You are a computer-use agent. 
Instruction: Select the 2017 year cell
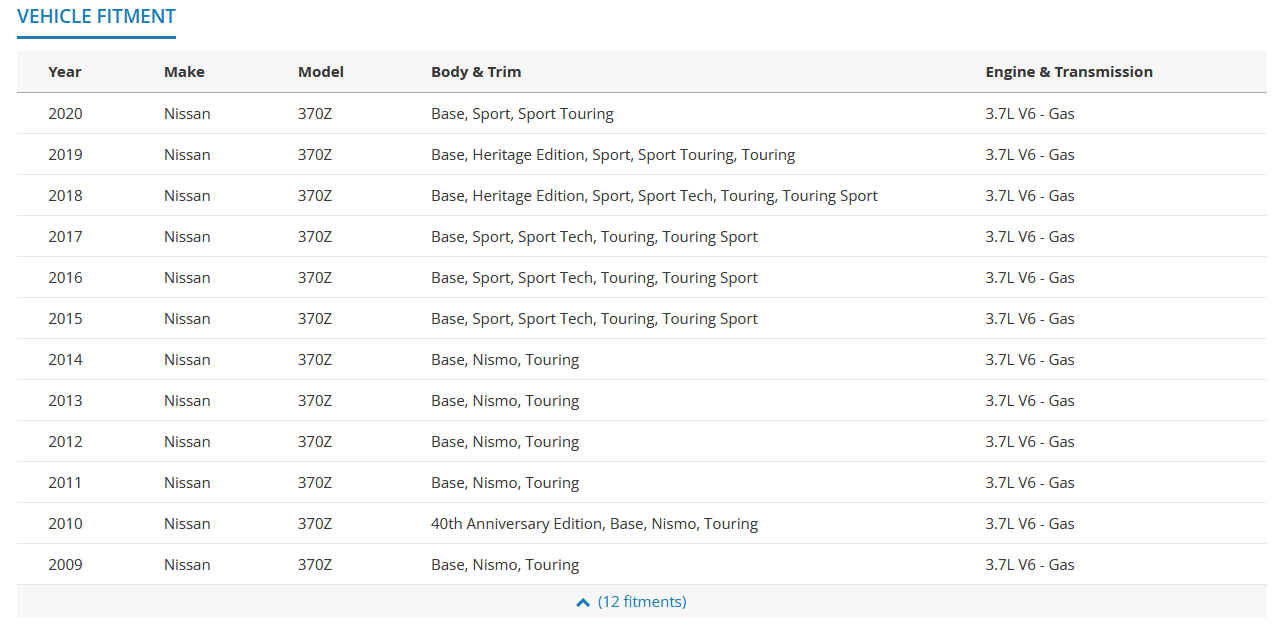click(65, 237)
